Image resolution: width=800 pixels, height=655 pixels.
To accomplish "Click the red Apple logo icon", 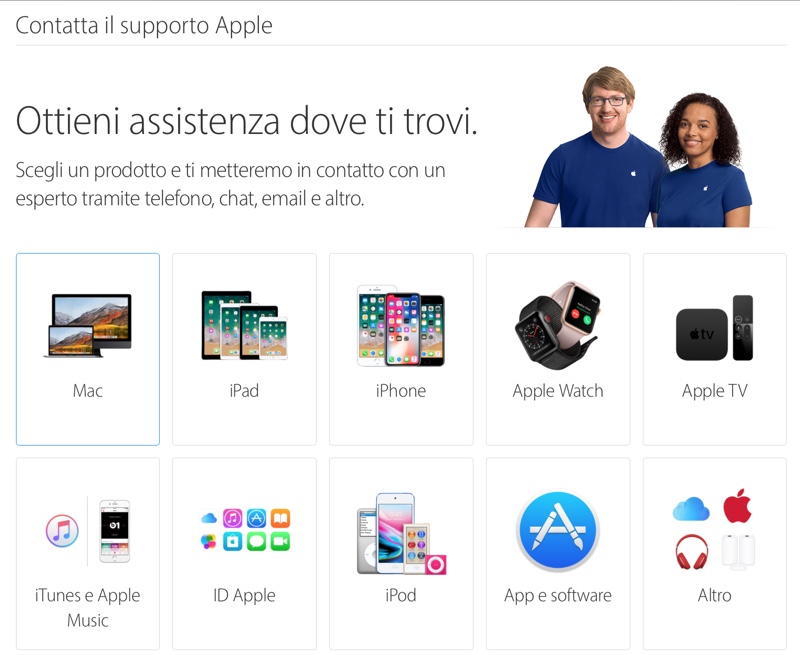I will [737, 506].
